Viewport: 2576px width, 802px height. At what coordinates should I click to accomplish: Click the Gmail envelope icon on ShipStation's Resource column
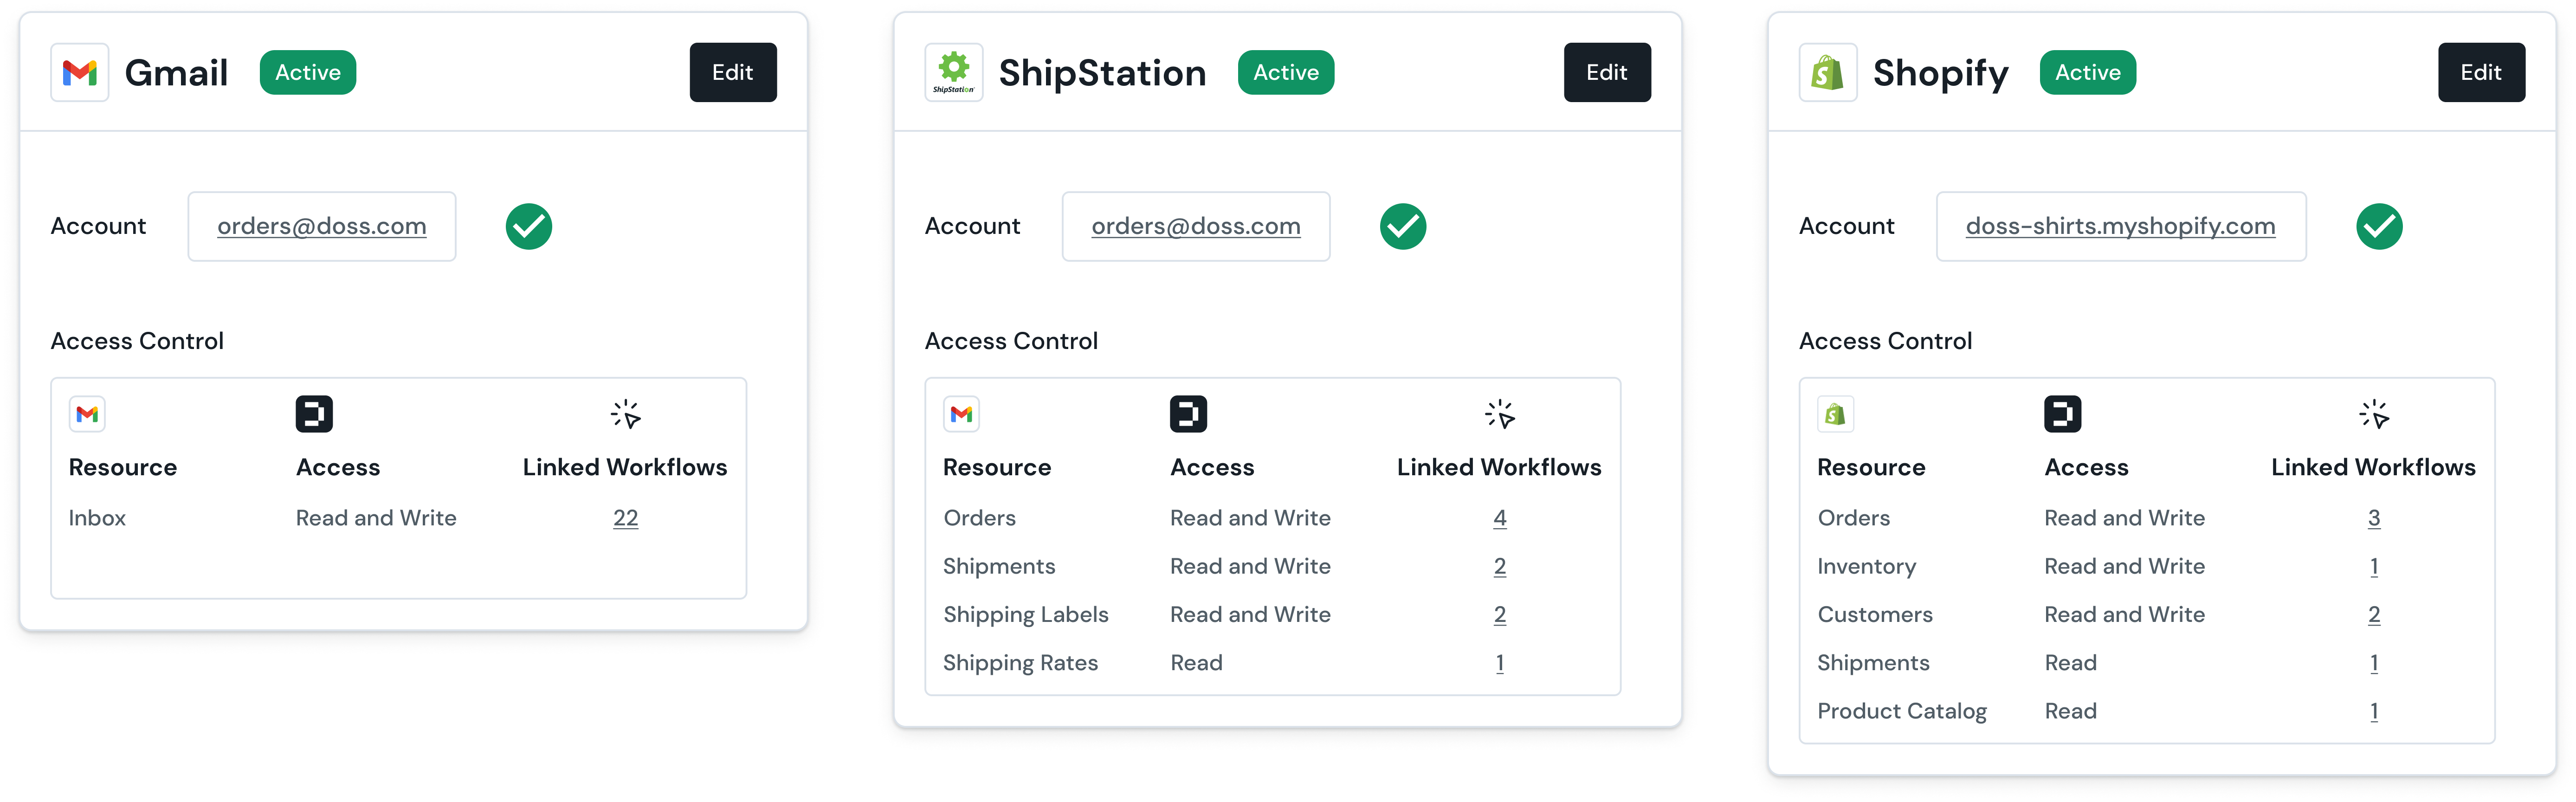[961, 413]
